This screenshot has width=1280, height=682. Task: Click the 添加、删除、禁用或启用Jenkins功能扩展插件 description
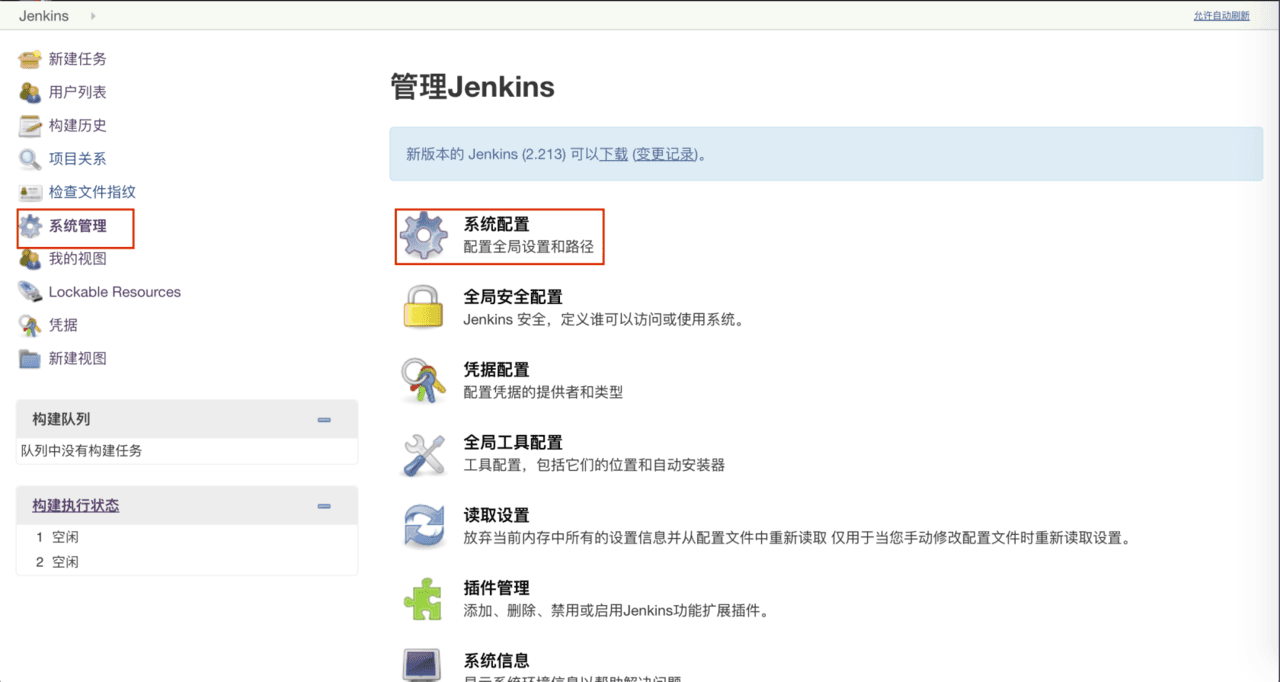(x=615, y=610)
